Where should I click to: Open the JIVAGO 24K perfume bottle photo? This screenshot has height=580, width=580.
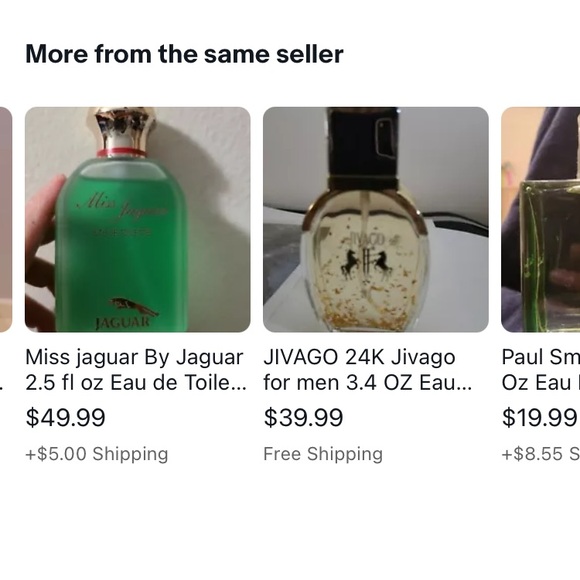pos(376,219)
